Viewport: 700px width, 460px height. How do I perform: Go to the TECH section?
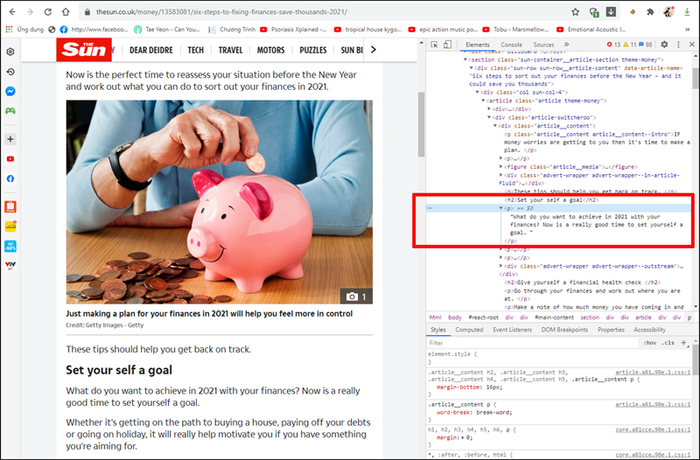[196, 50]
